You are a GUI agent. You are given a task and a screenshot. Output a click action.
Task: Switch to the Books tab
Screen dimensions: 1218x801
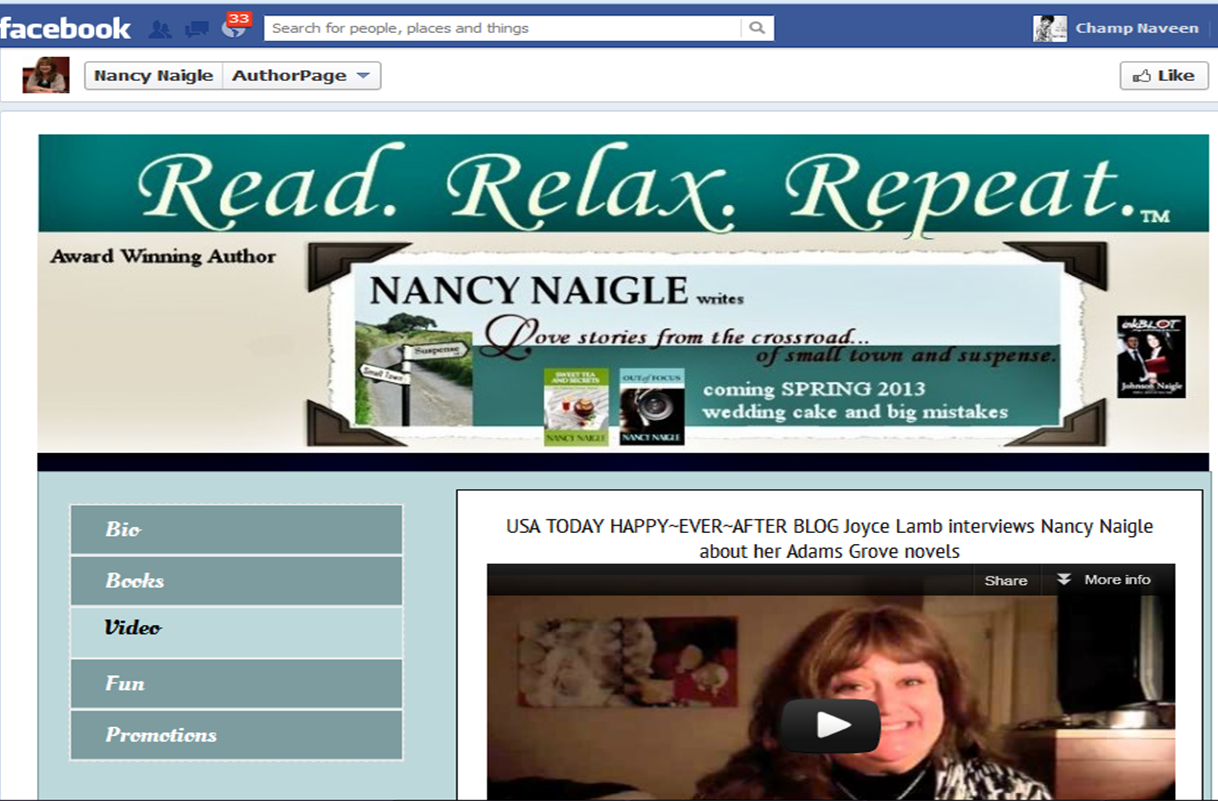pos(236,581)
